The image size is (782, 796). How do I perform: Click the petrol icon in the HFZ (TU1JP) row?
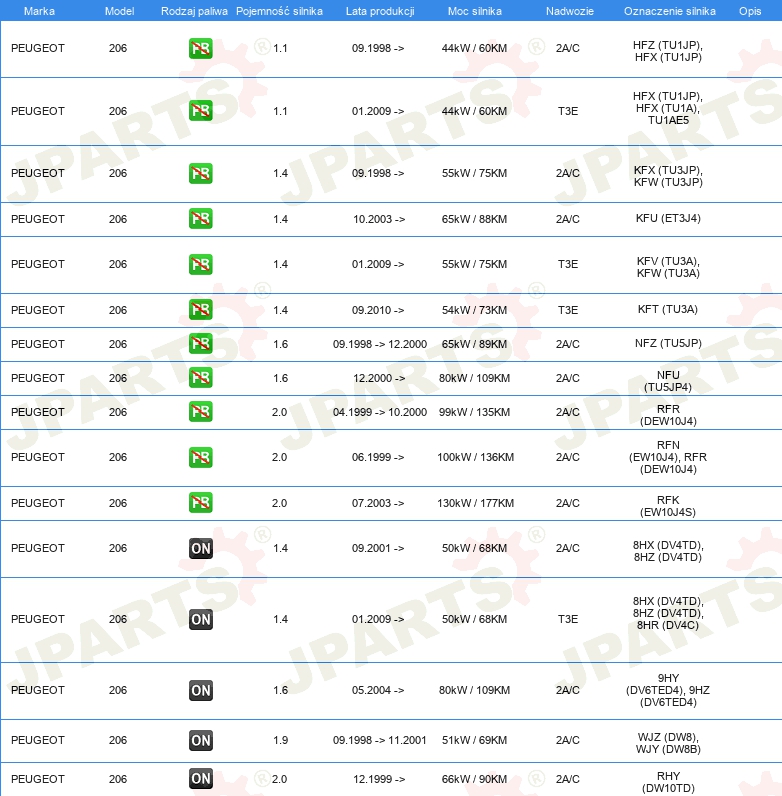point(201,49)
